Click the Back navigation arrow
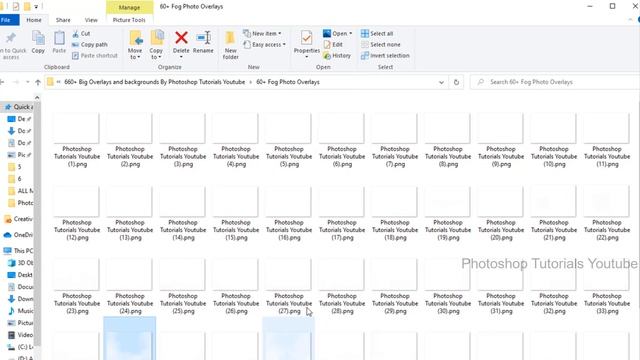Image resolution: width=640 pixels, height=360 pixels. coord(2,82)
